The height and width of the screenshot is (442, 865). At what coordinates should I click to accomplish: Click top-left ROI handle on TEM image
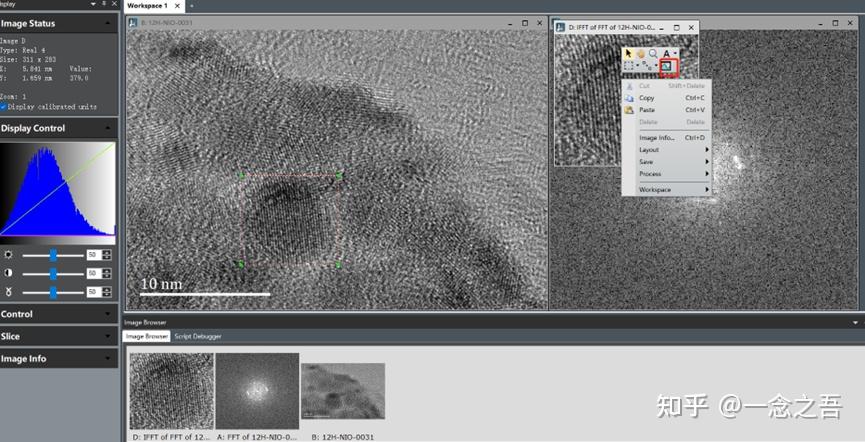point(242,175)
